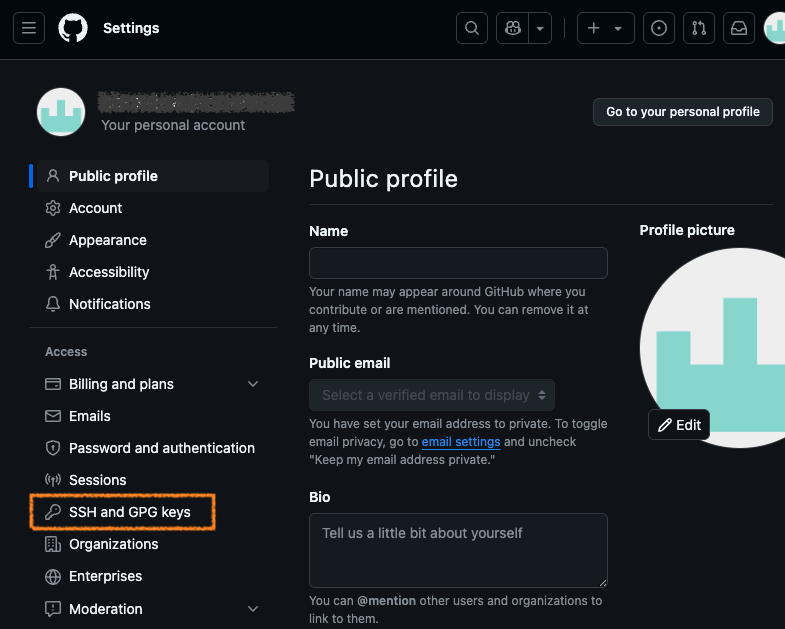Click the paintbrush icon beside Appearance
The image size is (785, 629).
click(53, 240)
